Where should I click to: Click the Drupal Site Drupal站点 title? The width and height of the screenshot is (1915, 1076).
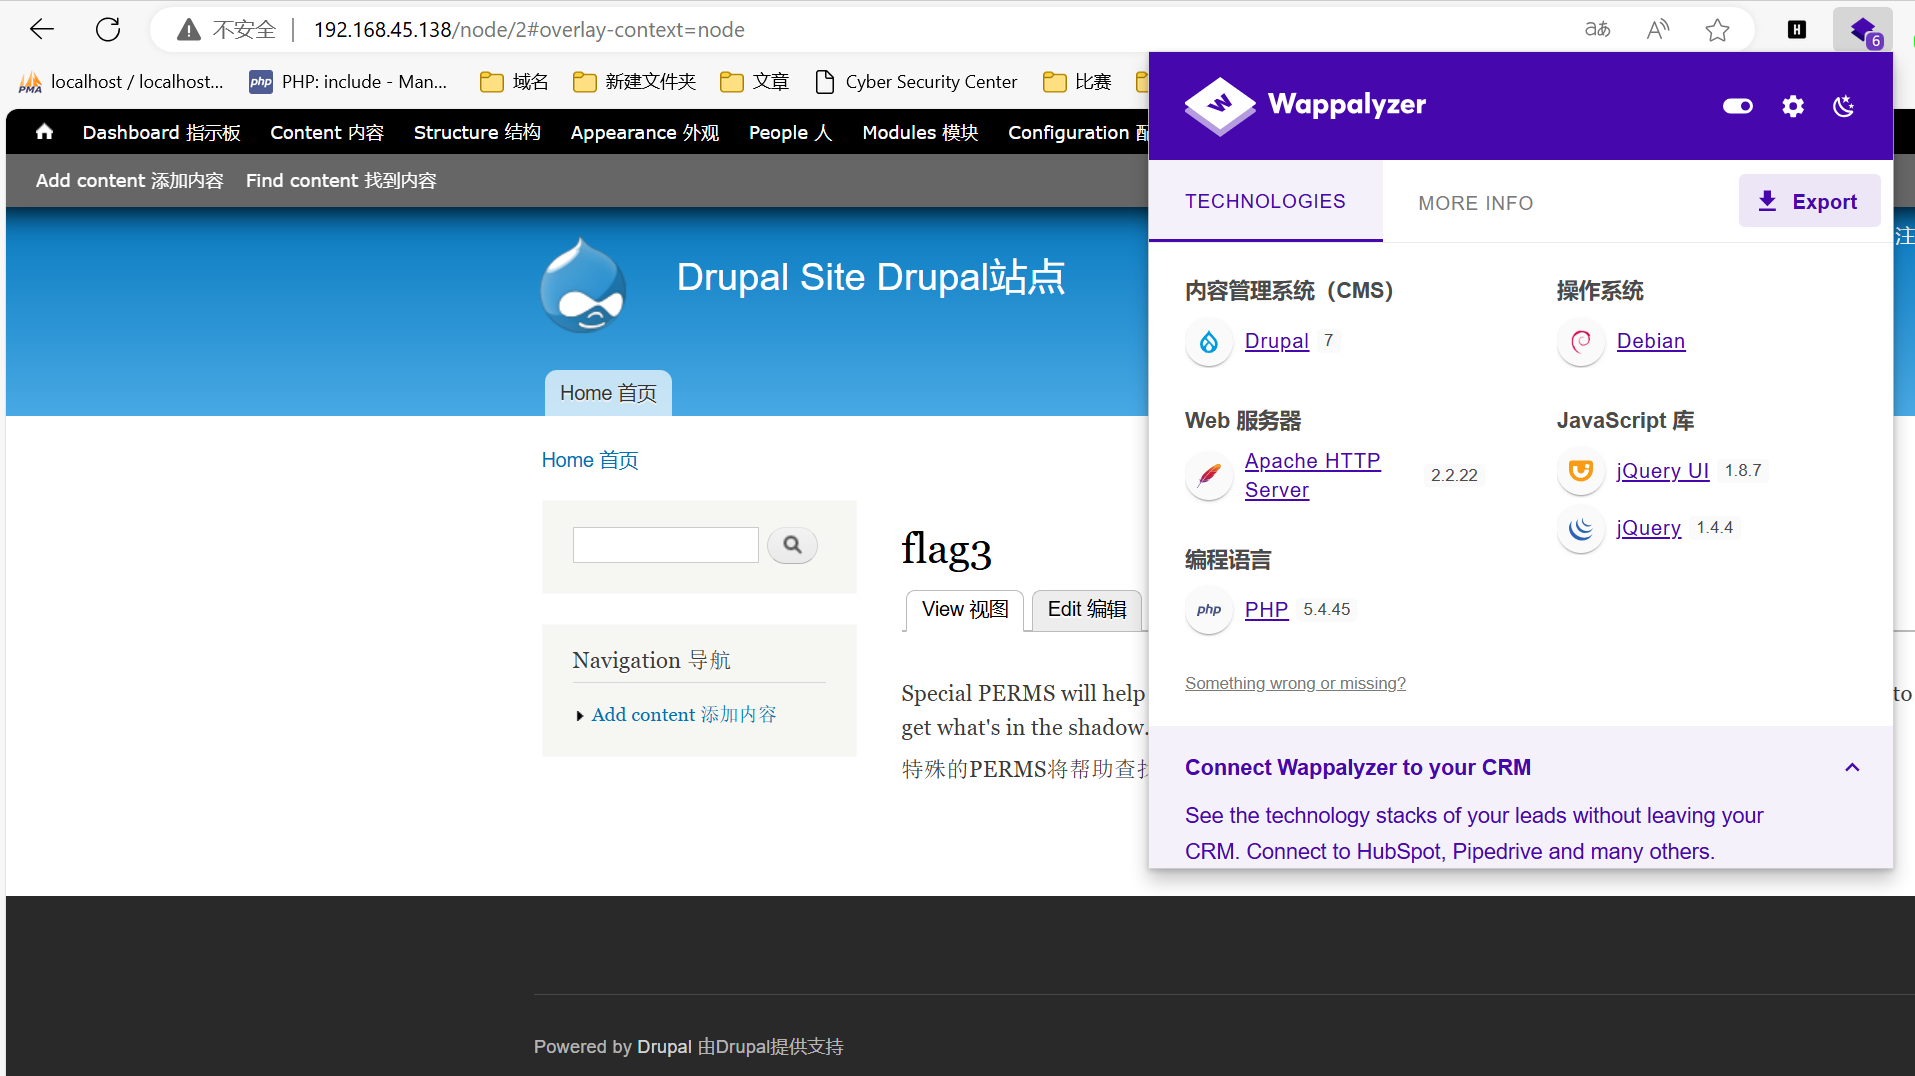870,277
